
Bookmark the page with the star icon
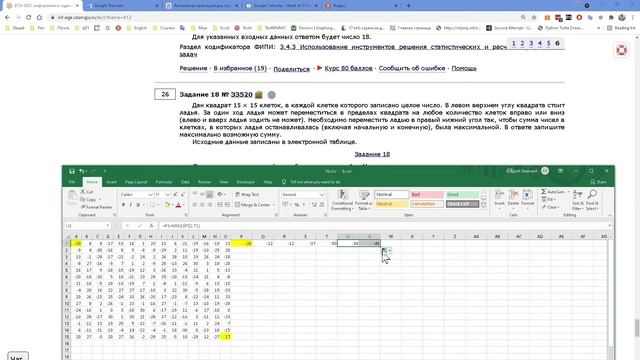533,18
